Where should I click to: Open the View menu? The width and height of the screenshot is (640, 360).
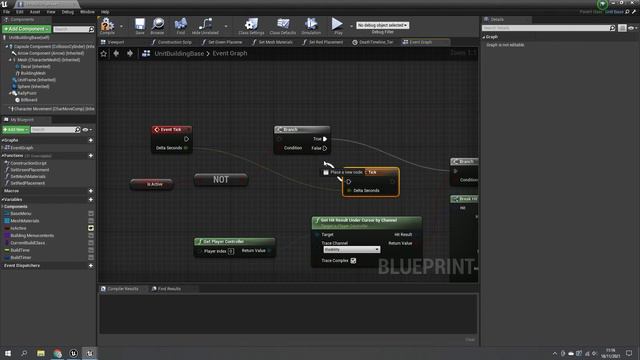tap(51, 12)
